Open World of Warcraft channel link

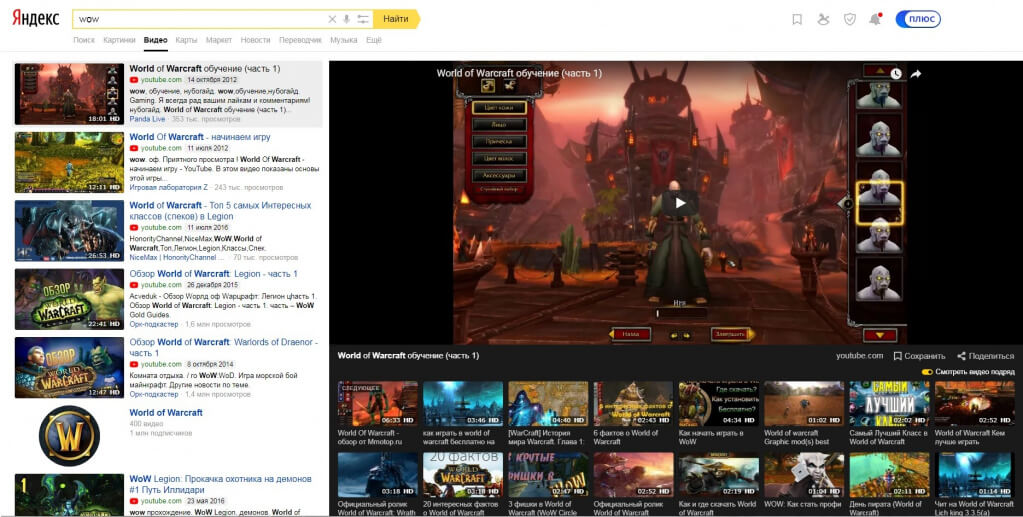166,413
